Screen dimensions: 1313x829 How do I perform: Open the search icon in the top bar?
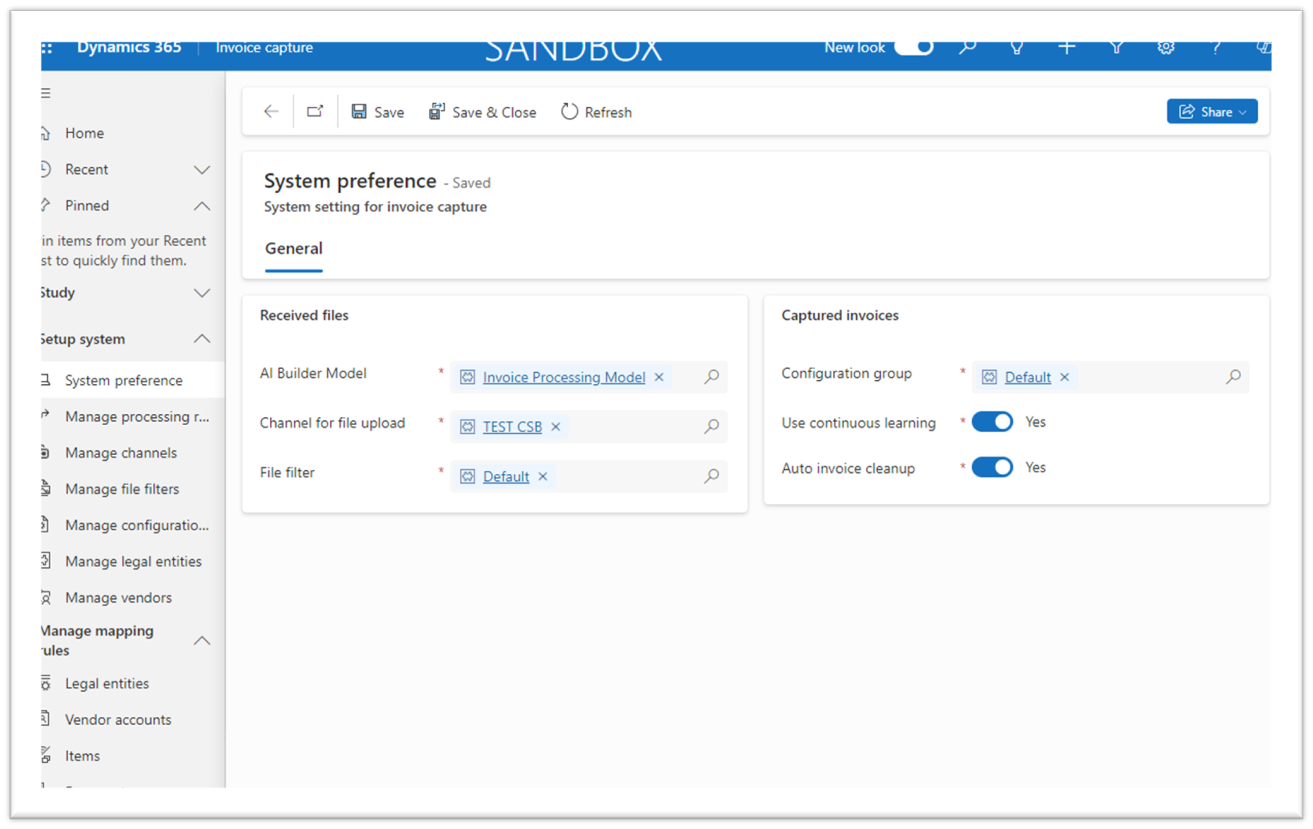[x=966, y=46]
